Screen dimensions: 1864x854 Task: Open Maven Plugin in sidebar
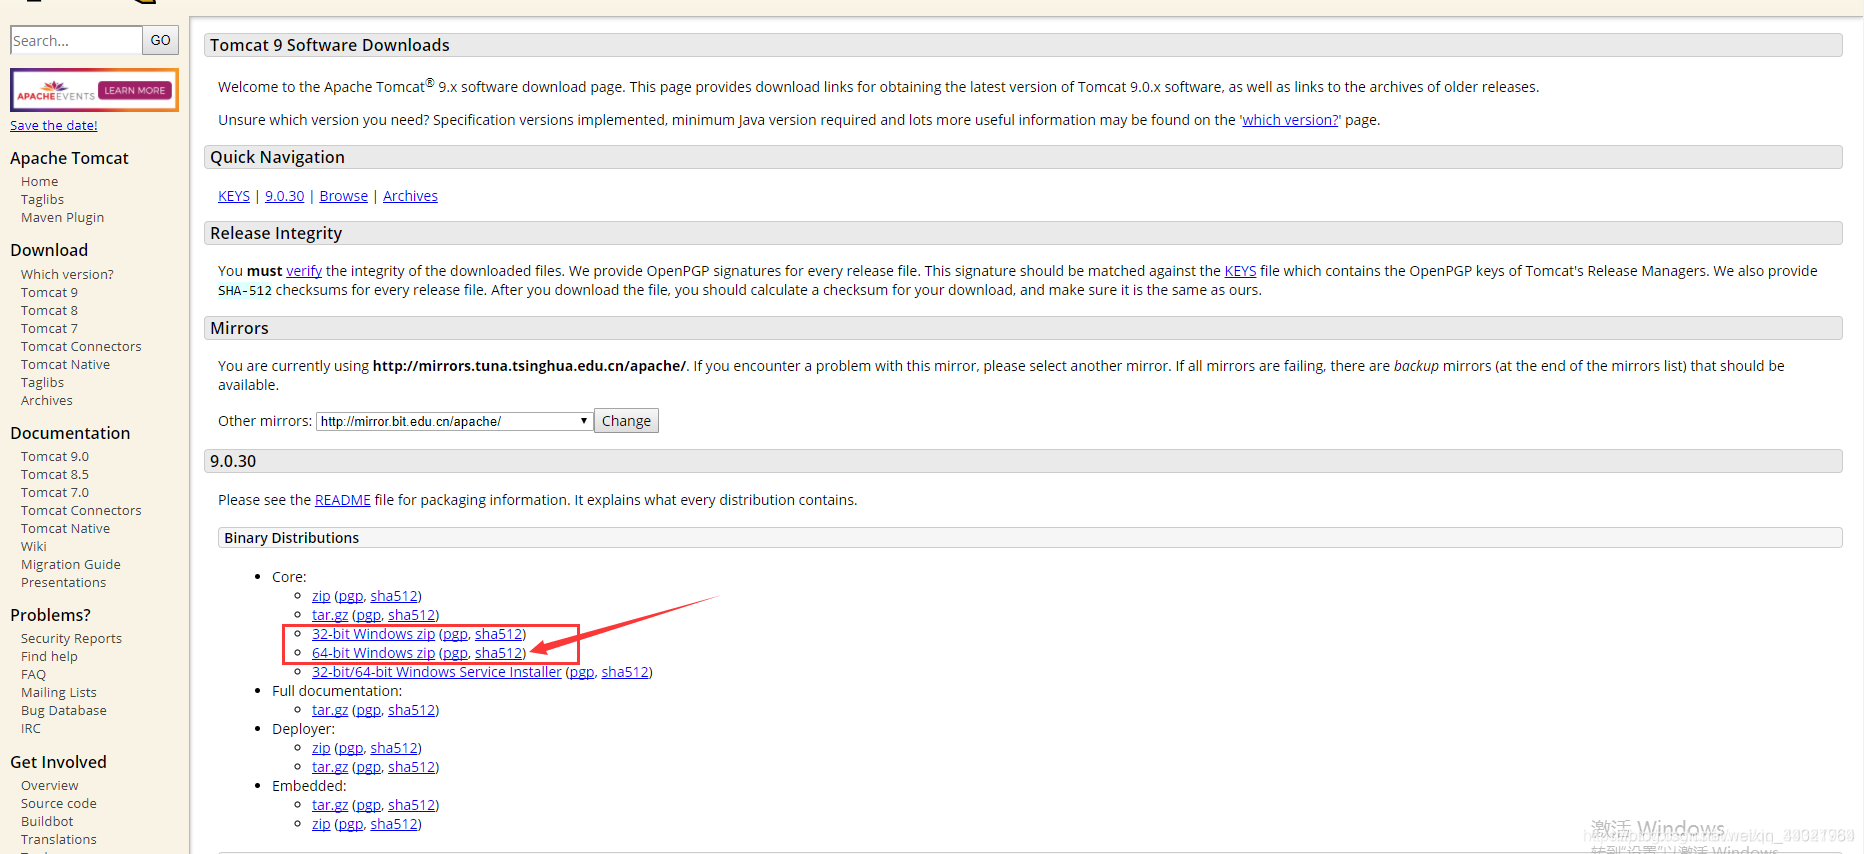(x=62, y=217)
